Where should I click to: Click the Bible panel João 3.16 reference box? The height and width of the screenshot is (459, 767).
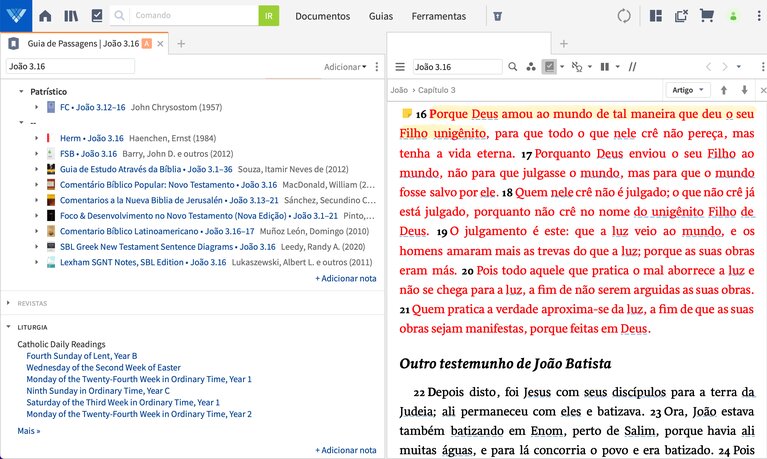point(457,67)
